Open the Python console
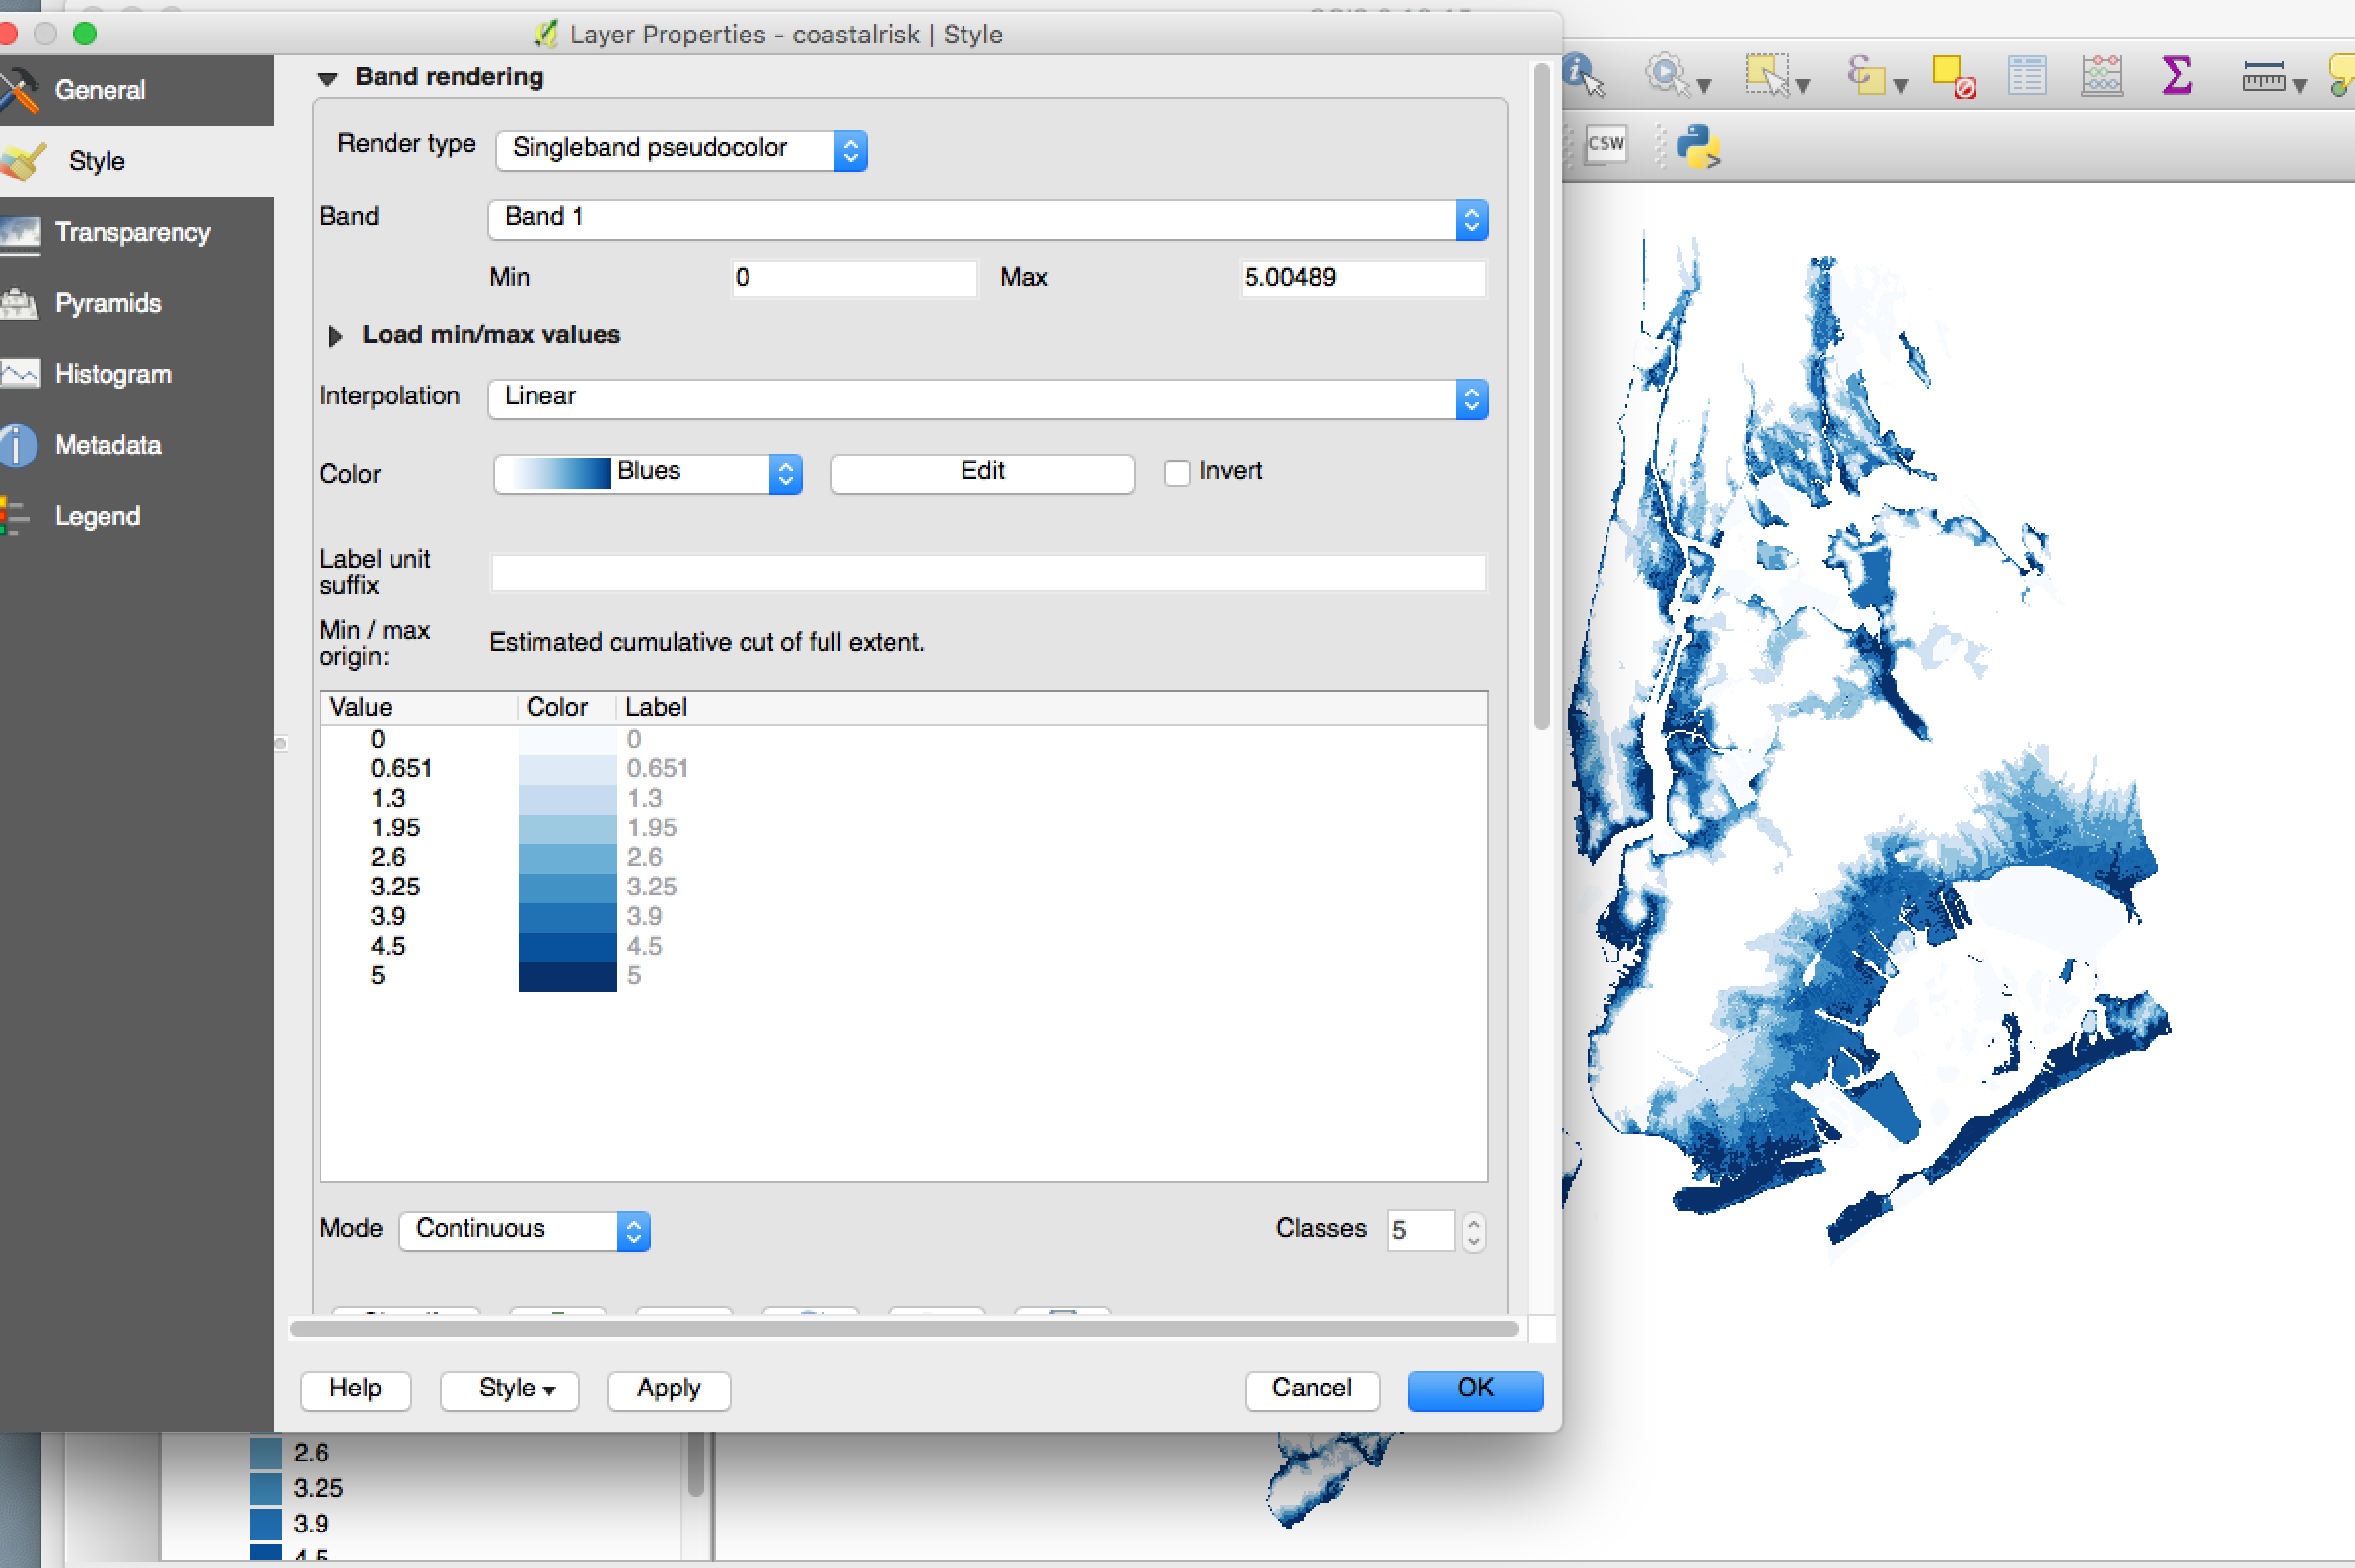 pos(1697,146)
